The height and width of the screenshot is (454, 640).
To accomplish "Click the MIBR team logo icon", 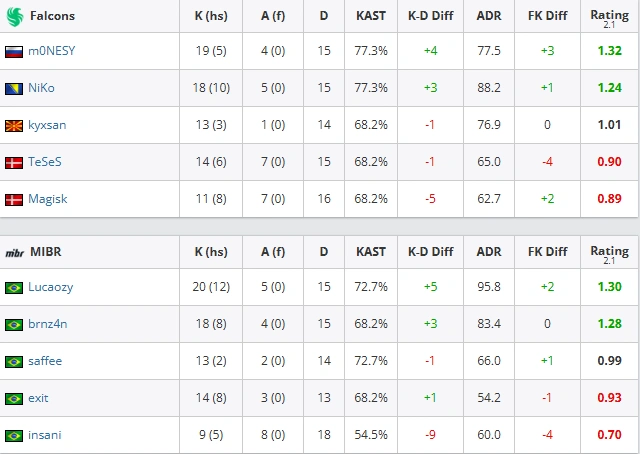I will click(x=15, y=253).
